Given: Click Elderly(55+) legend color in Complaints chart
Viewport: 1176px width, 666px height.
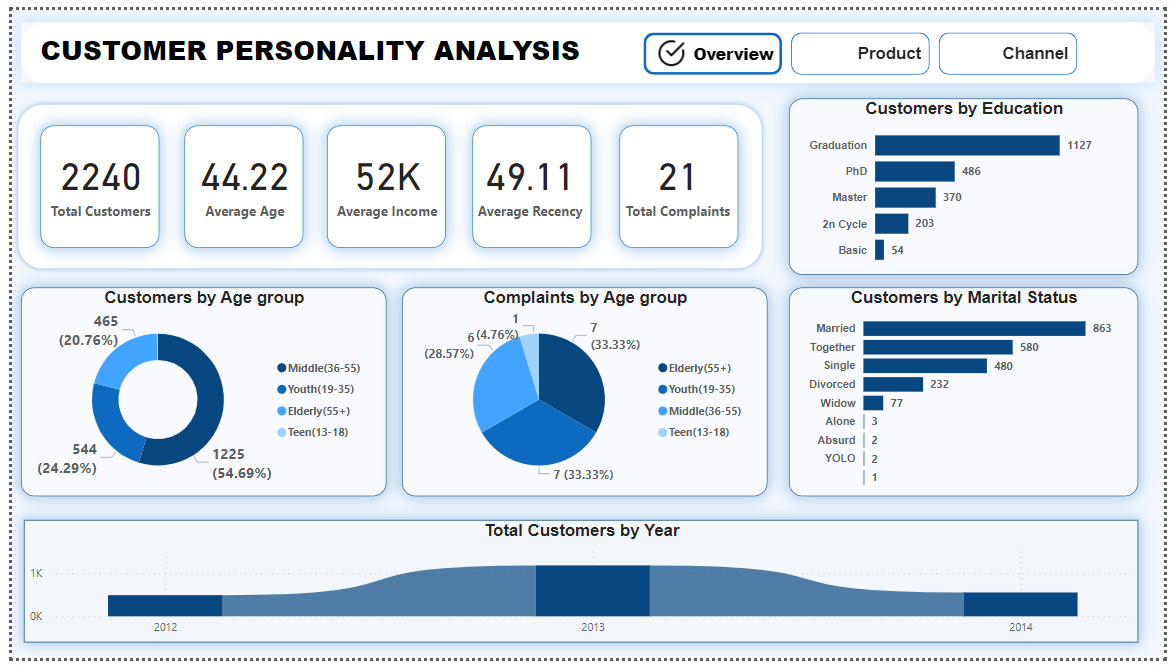Looking at the screenshot, I should (x=663, y=368).
